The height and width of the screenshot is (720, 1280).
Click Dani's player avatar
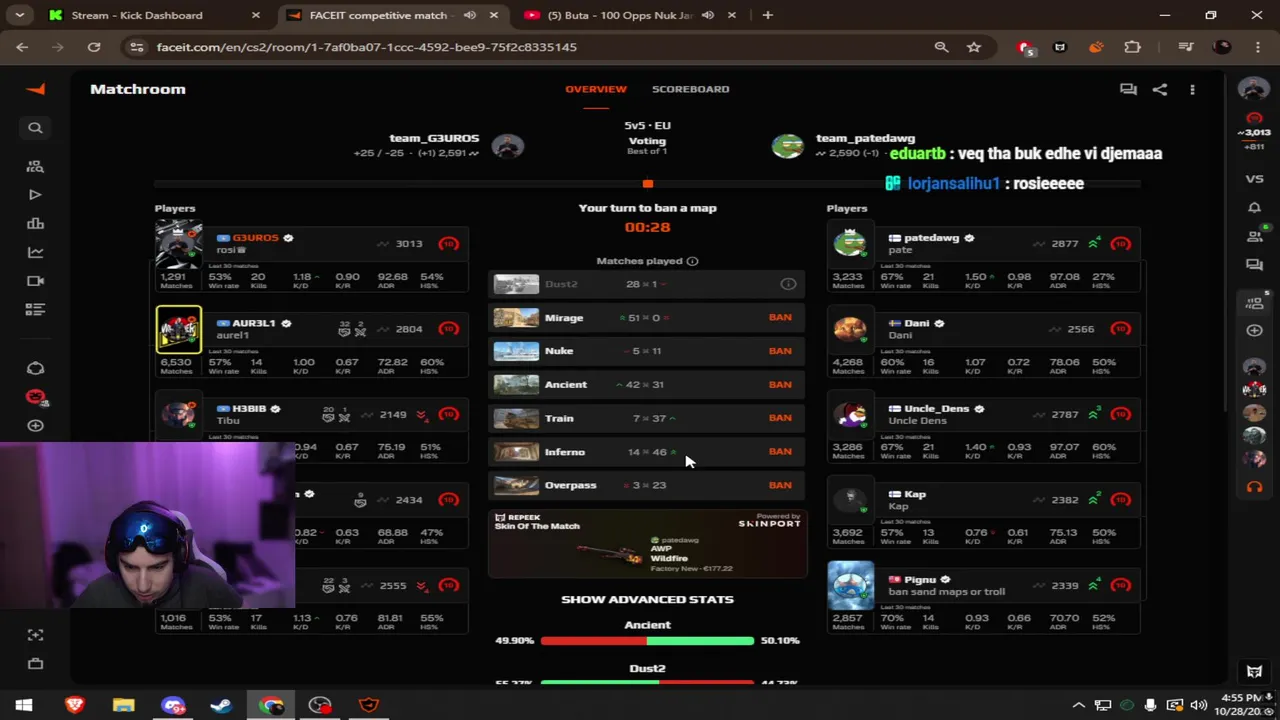point(850,330)
